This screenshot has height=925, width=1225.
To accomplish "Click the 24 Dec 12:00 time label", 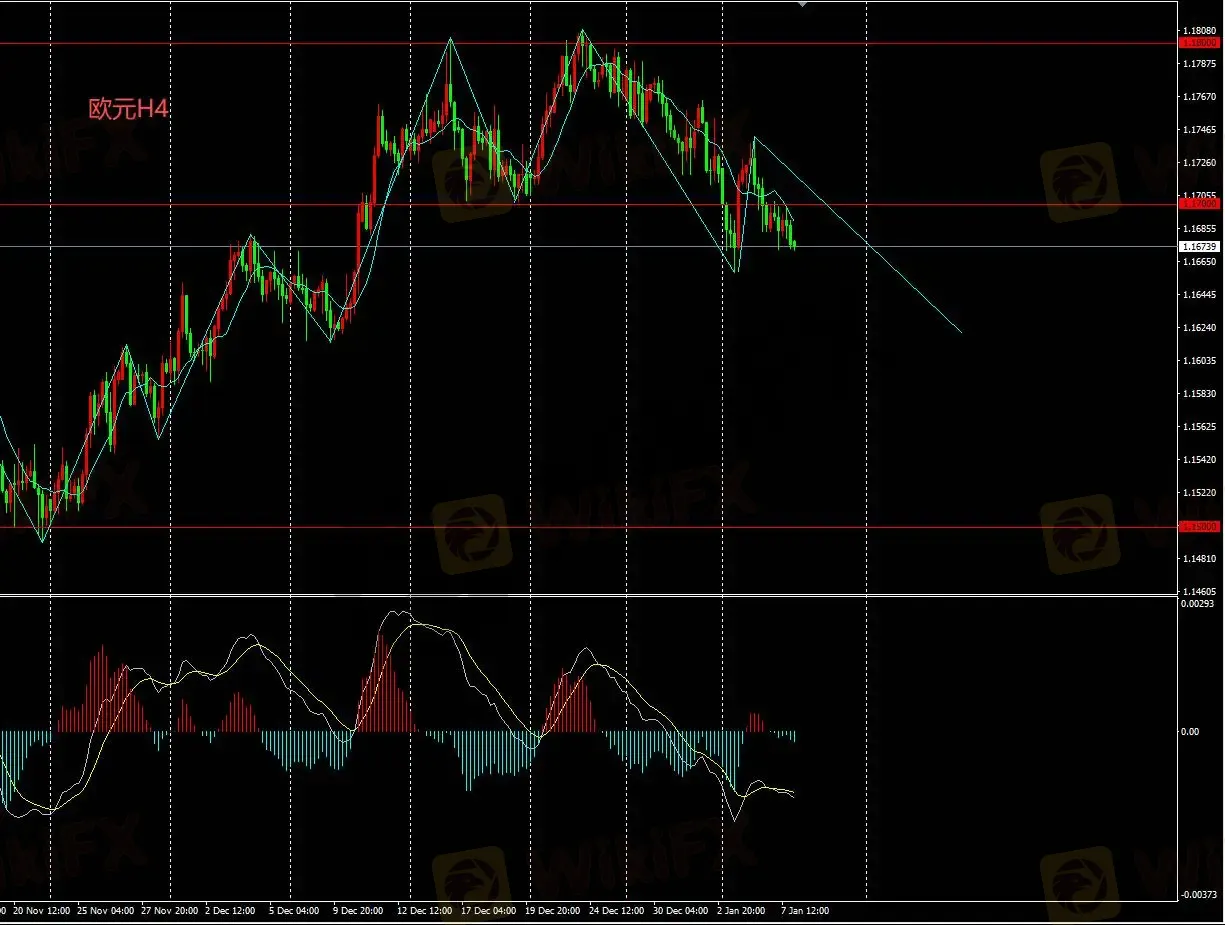I will click(617, 911).
